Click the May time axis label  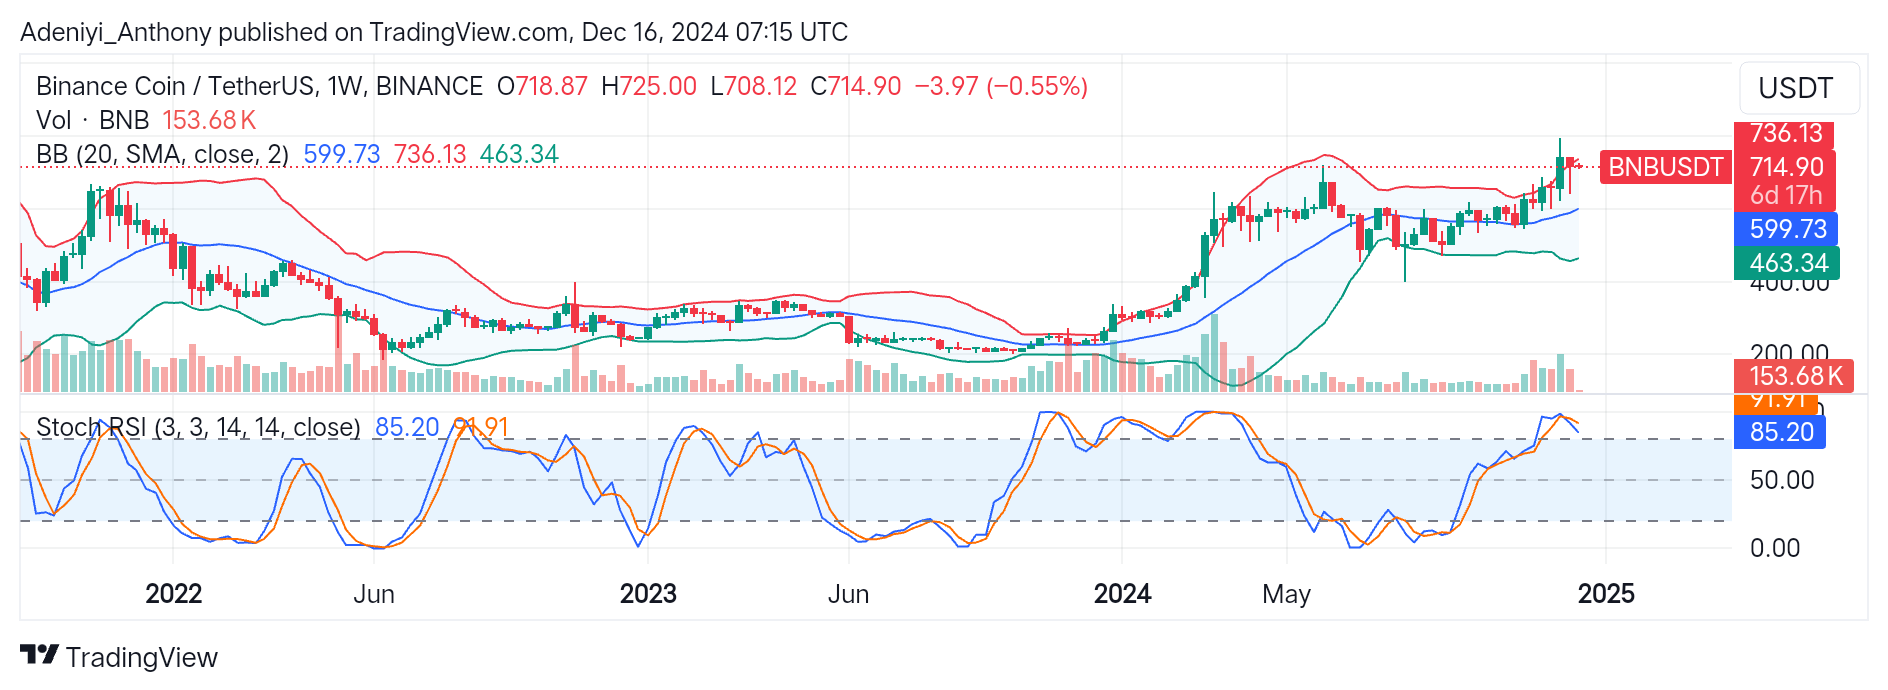1286,594
